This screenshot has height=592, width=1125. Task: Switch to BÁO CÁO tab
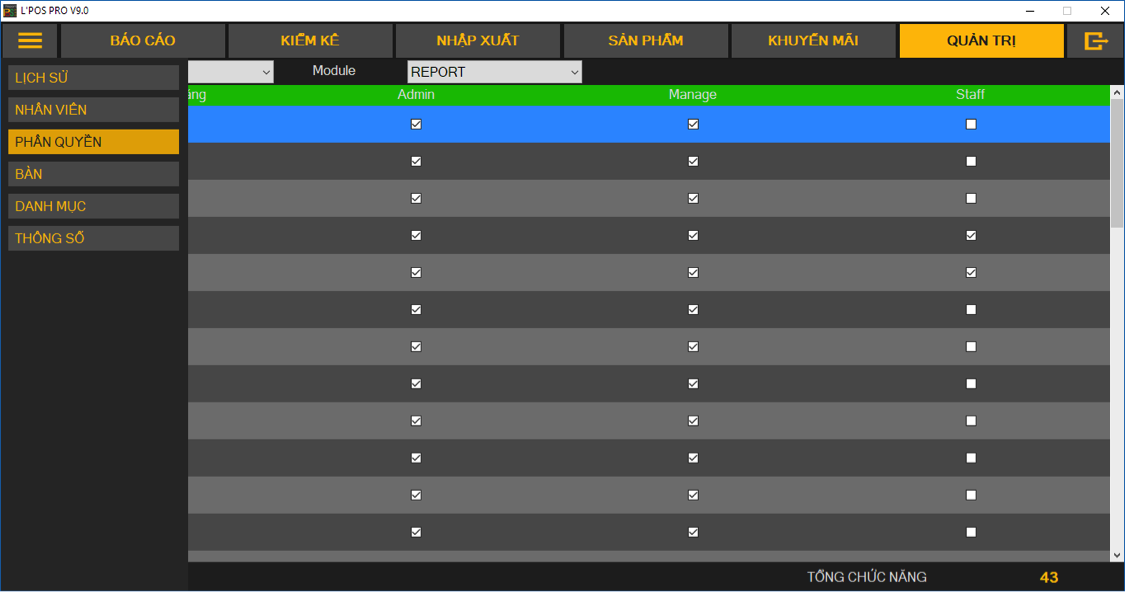(142, 41)
